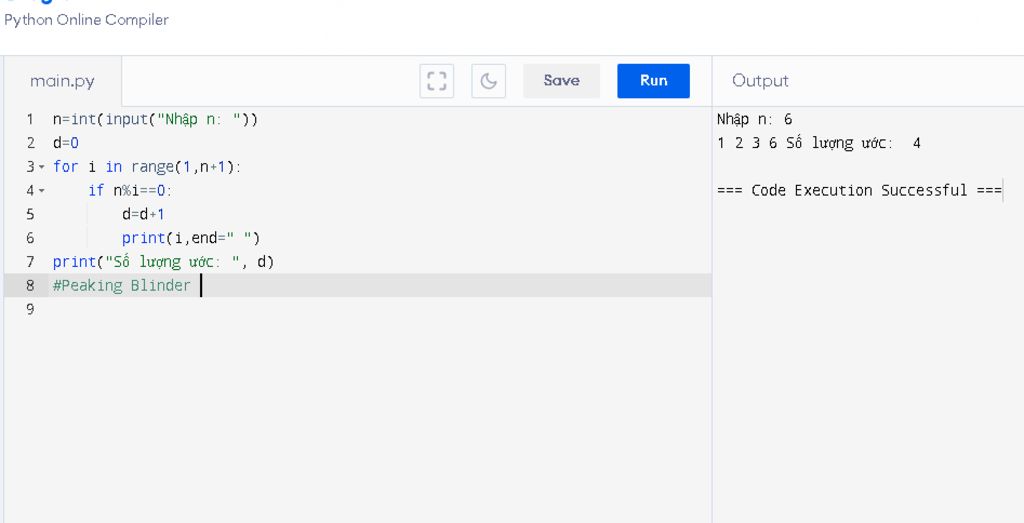
Task: Click the print "Số lượng ước" line
Action: [x=163, y=262]
